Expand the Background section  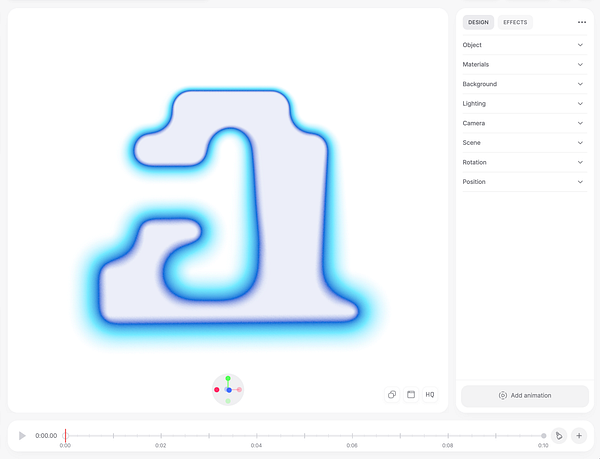point(524,84)
